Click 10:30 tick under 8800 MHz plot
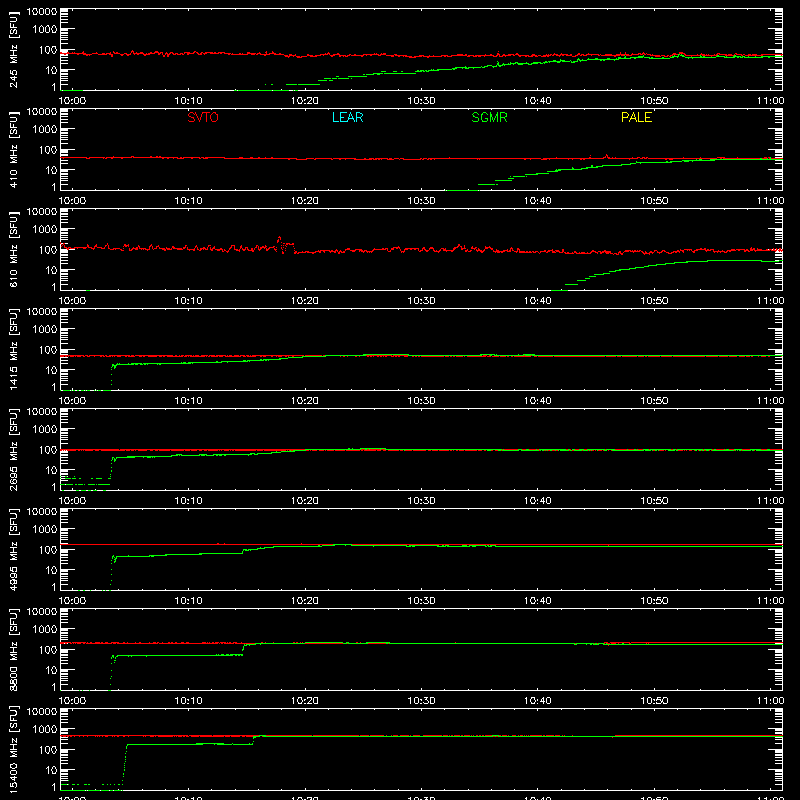This screenshot has height=800, width=800. (x=421, y=701)
